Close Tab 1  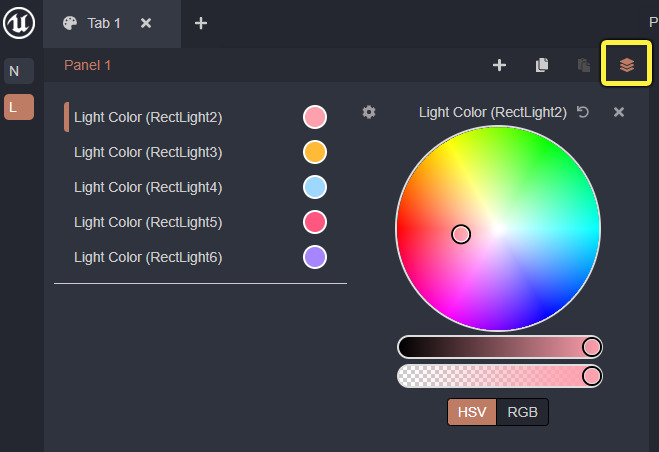[146, 23]
